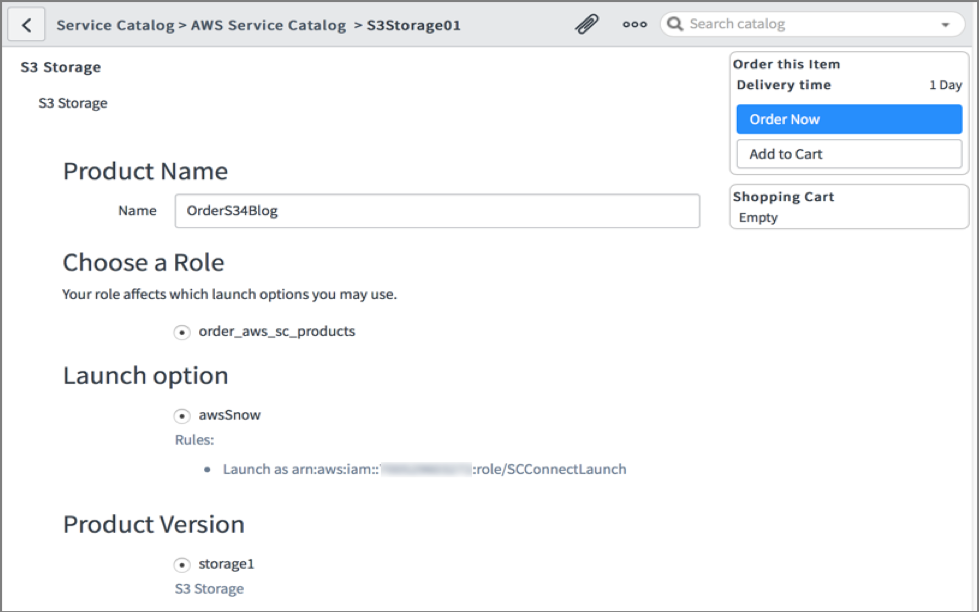Click the ellipsis more options icon
Viewport: 979px width, 612px height.
[x=634, y=24]
